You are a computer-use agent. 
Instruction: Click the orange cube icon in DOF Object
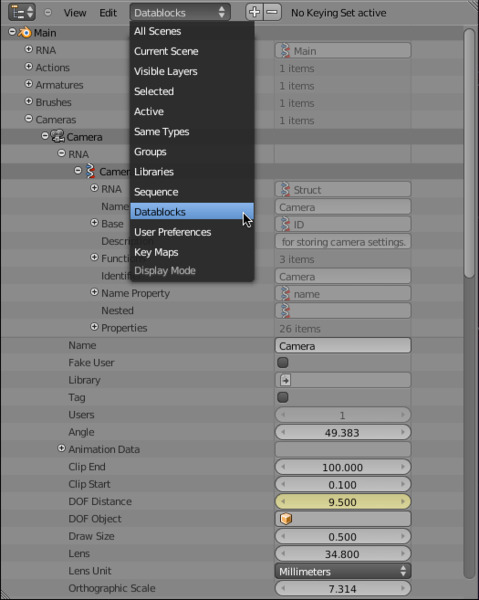click(286, 518)
